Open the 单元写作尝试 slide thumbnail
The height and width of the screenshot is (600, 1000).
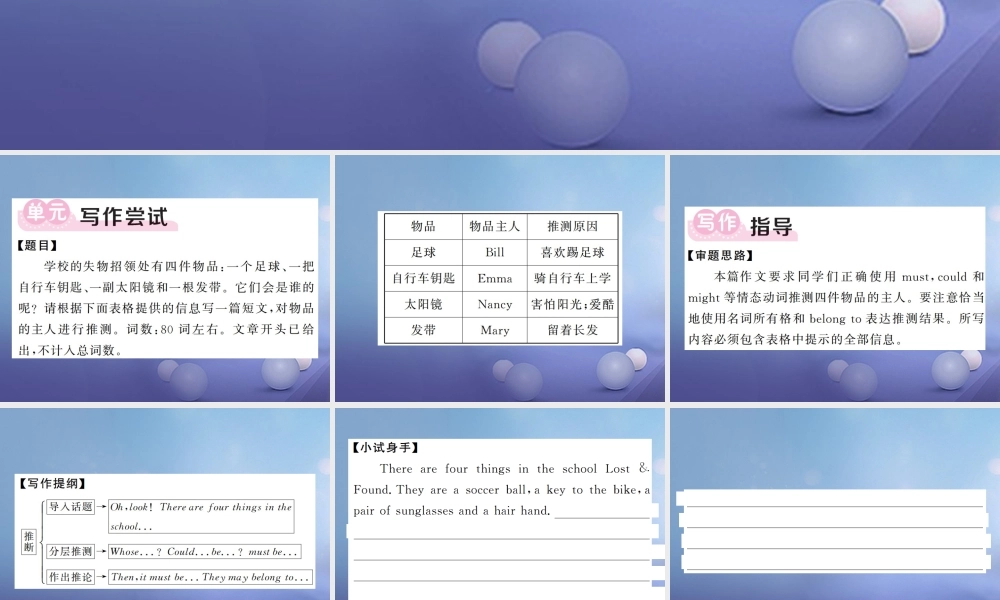point(165,279)
